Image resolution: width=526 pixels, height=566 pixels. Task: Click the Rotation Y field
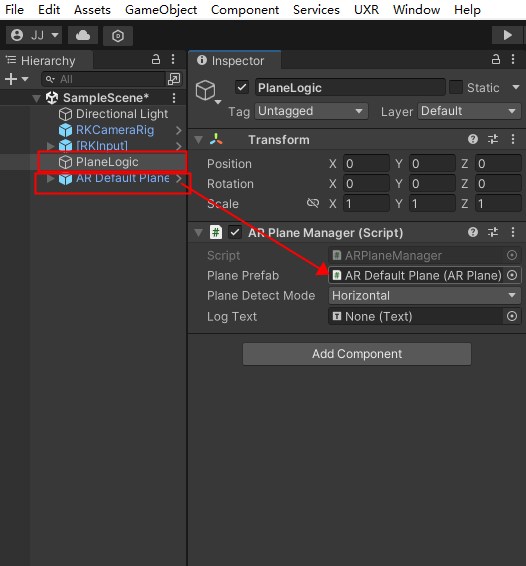click(432, 184)
